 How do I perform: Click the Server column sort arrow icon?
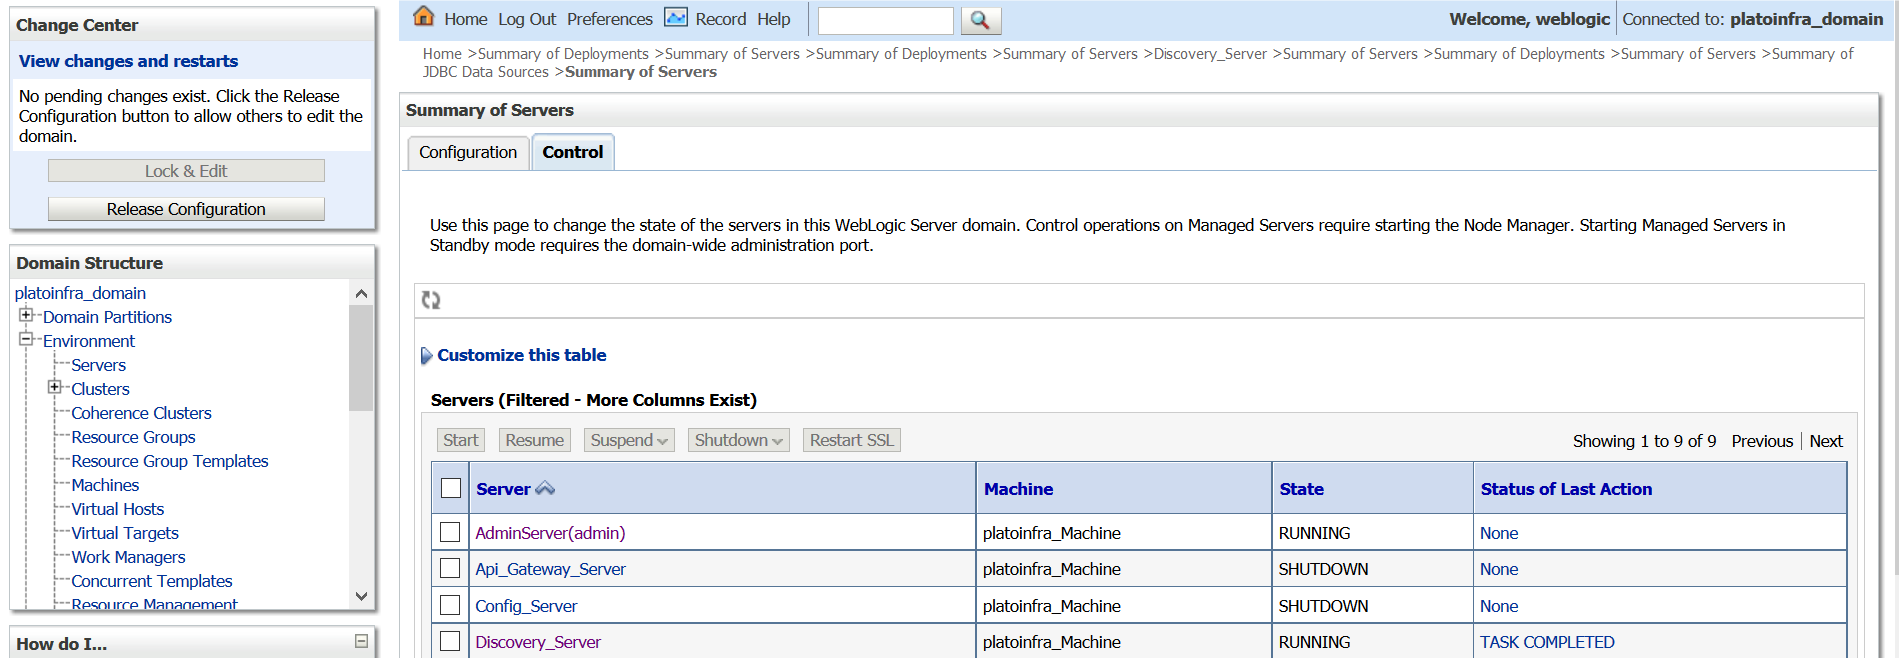coord(545,489)
